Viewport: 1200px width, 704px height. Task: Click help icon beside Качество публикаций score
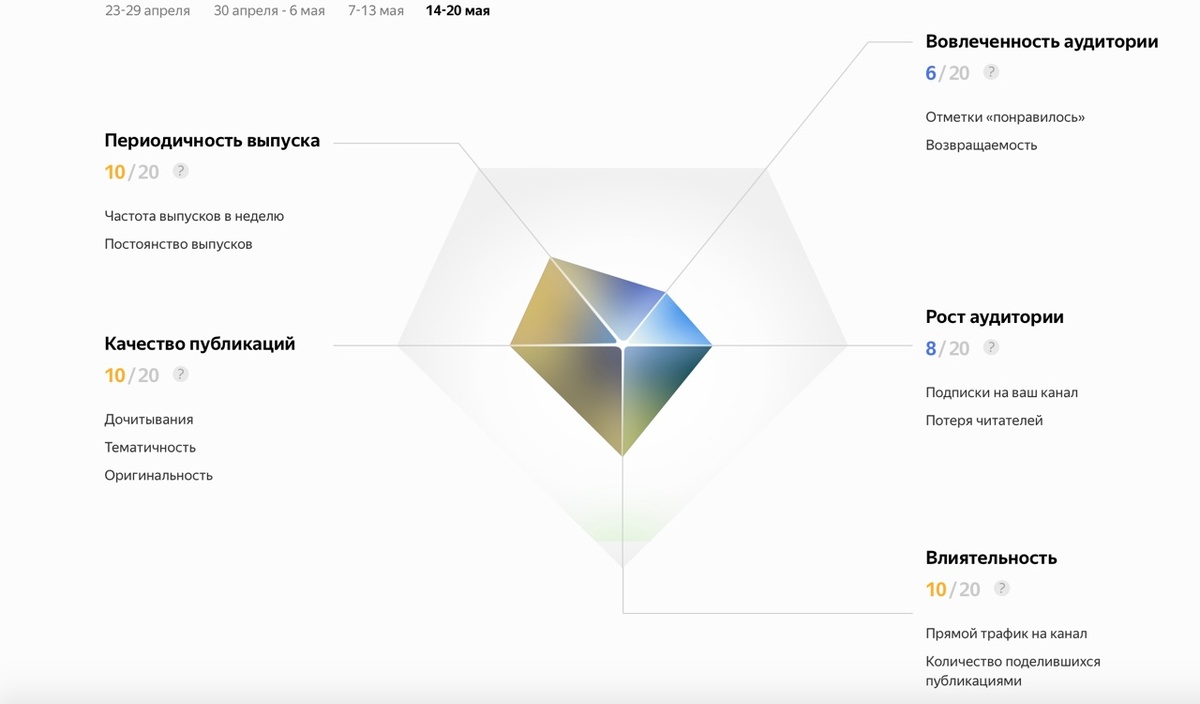coord(180,374)
